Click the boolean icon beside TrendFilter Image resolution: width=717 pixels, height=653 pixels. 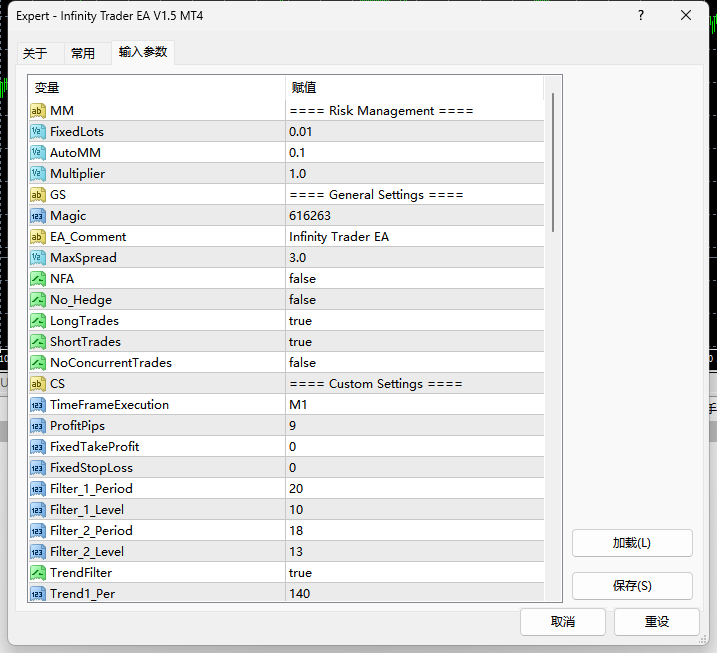[38, 573]
